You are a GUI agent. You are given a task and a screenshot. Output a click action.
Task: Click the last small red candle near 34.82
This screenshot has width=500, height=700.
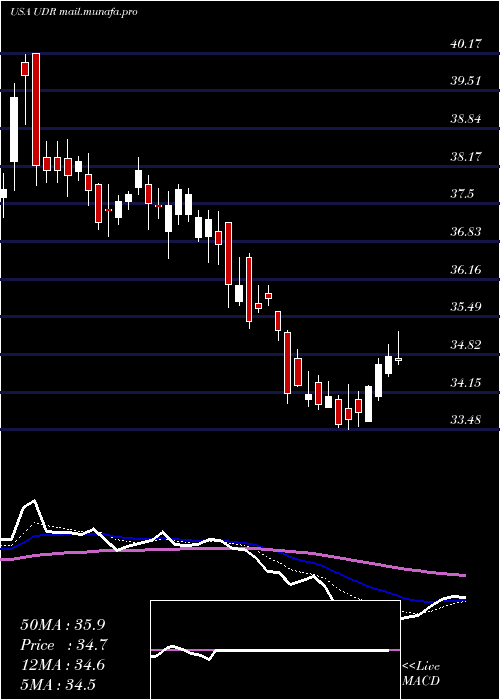[x=398, y=359]
